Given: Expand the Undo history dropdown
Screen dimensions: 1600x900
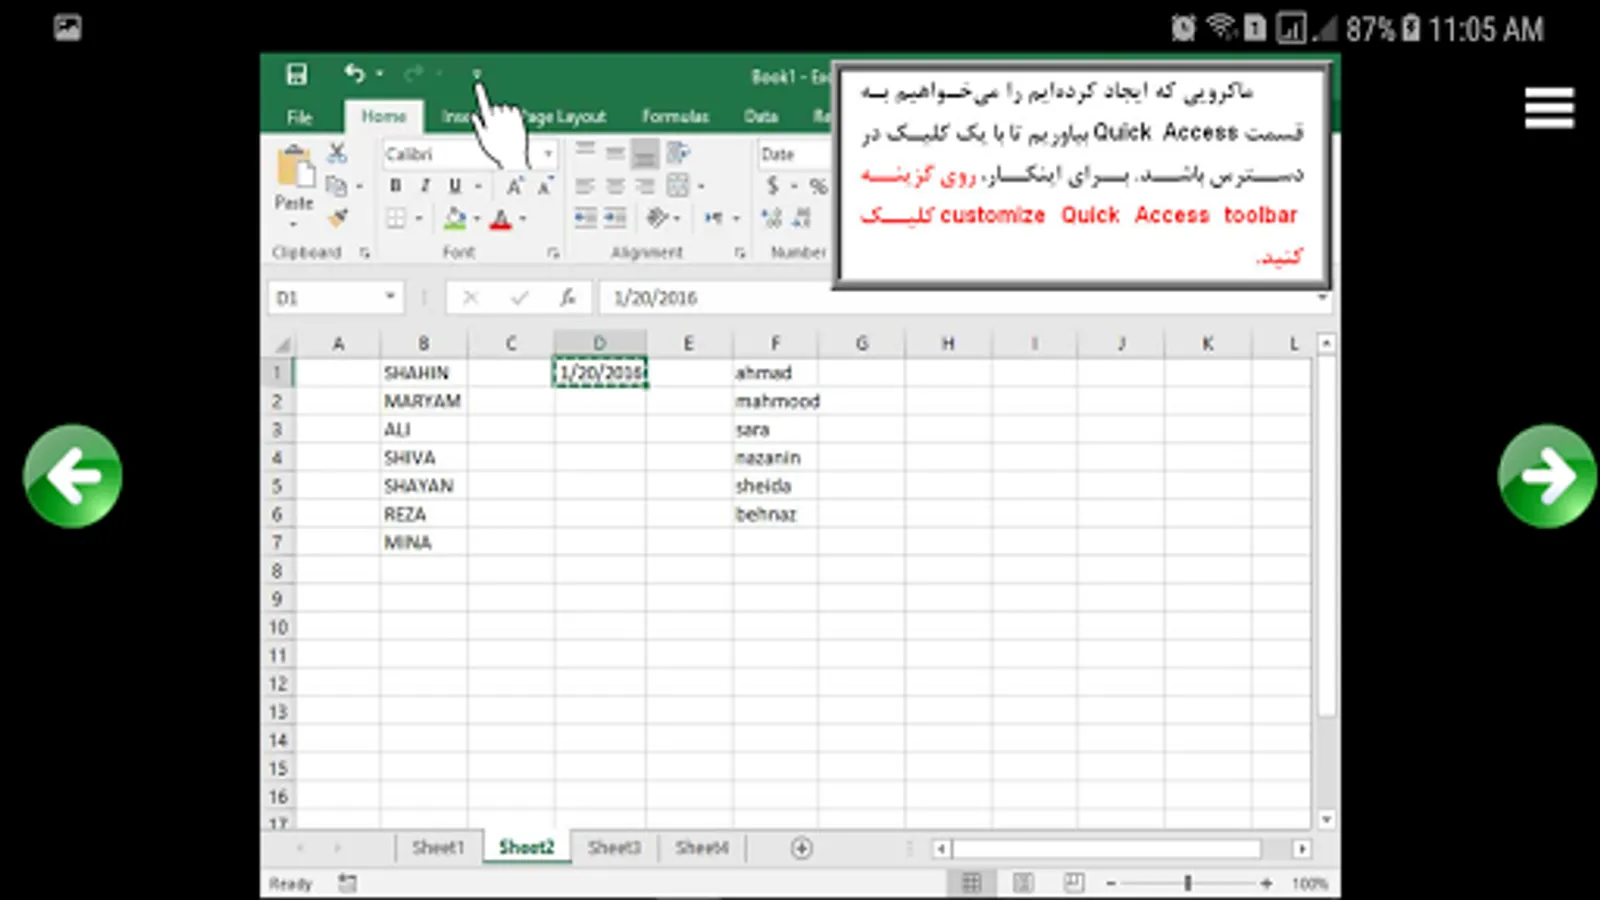Looking at the screenshot, I should point(380,74).
